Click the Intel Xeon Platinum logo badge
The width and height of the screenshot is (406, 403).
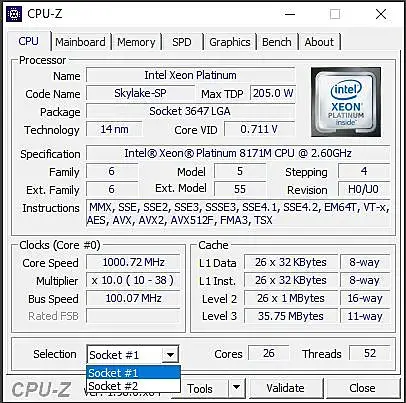click(x=346, y=102)
